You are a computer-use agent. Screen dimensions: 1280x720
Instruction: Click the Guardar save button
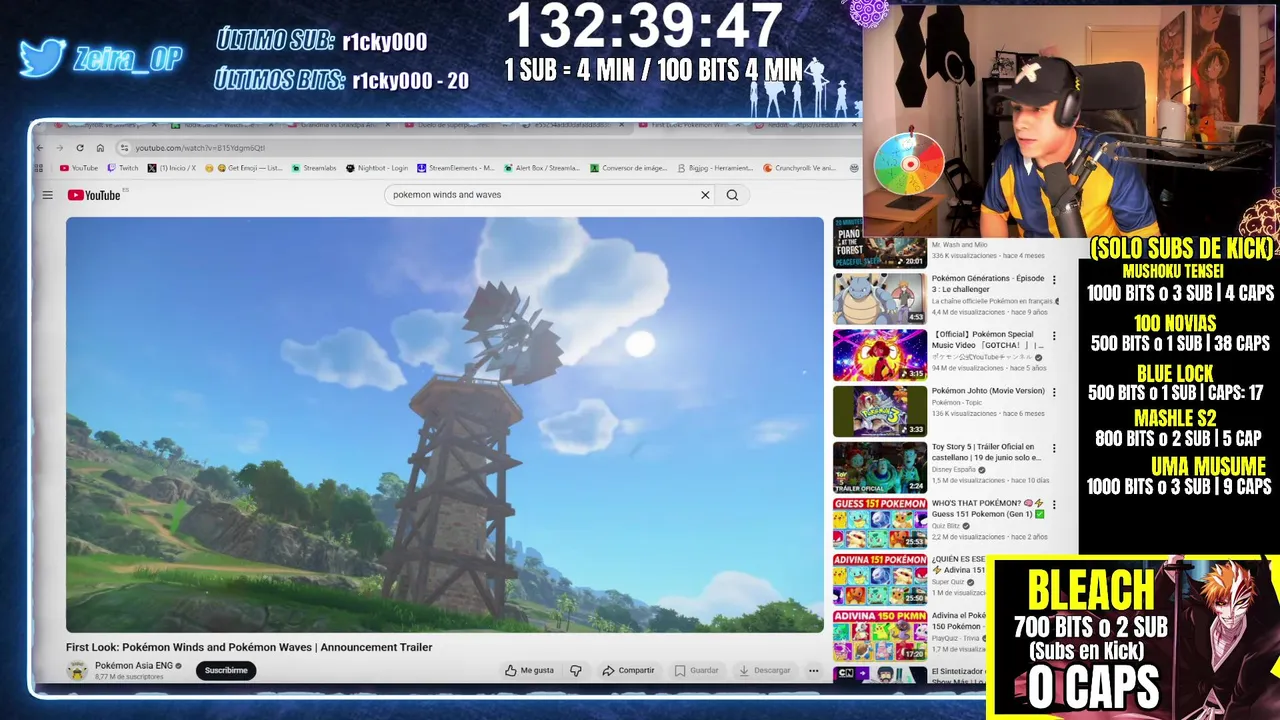(x=696, y=670)
